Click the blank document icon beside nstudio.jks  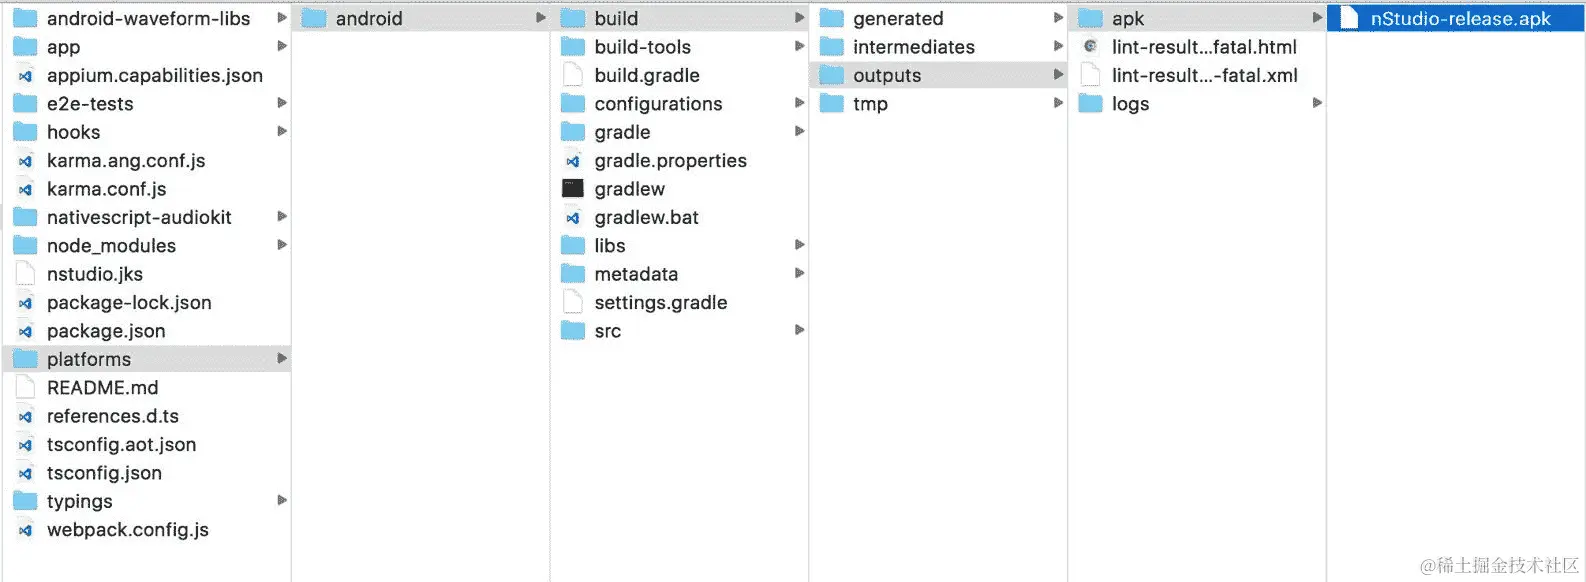(26, 274)
